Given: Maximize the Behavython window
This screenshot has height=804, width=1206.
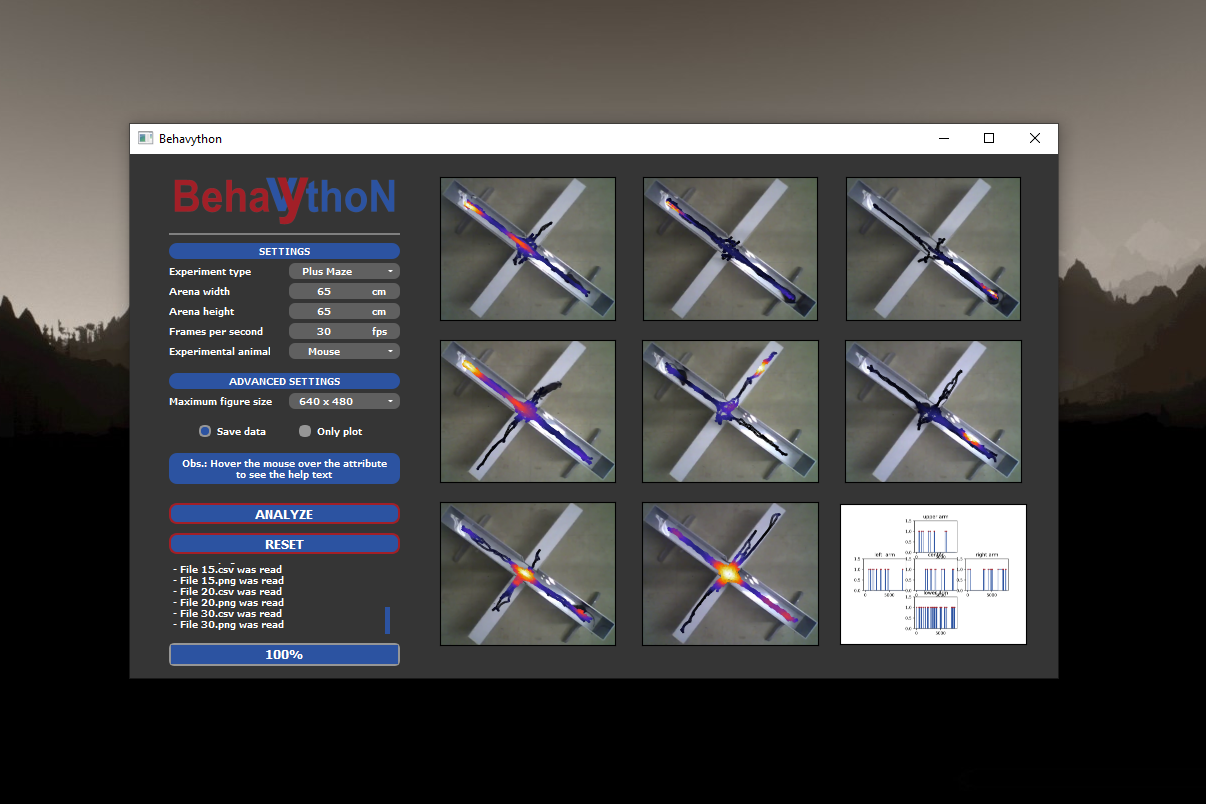Looking at the screenshot, I should [x=988, y=139].
